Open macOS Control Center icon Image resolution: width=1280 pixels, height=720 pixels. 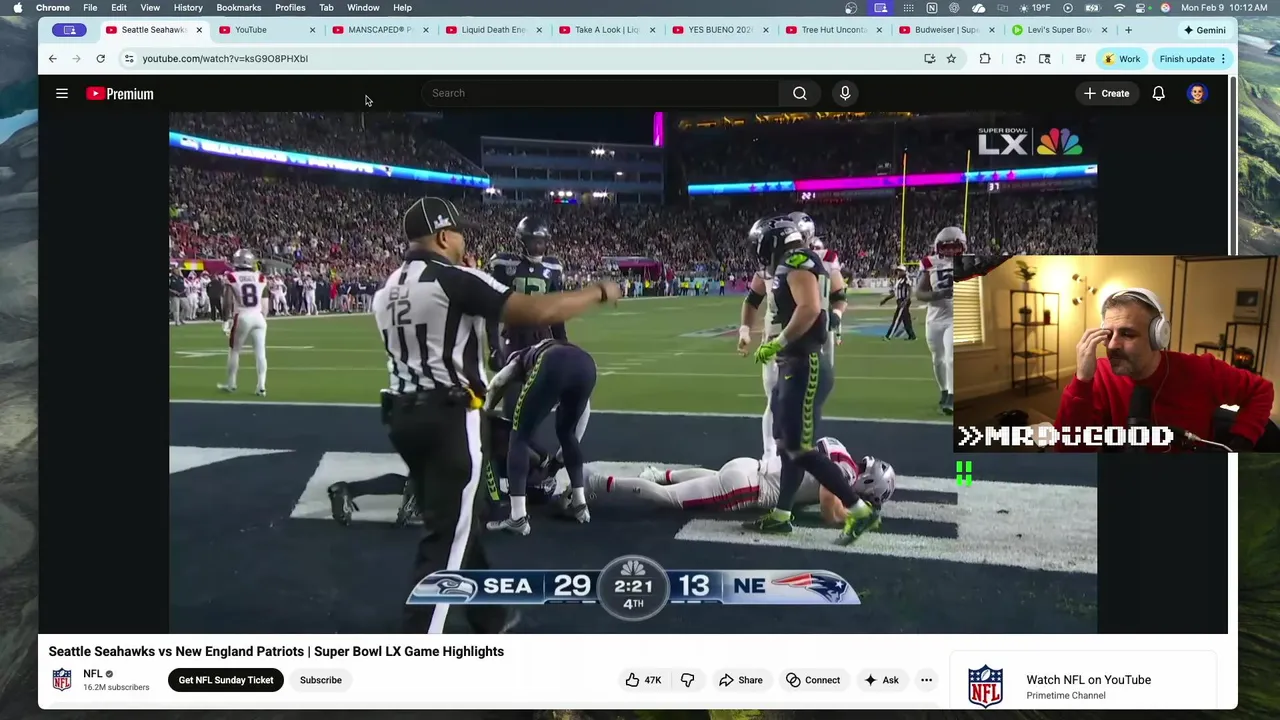(1140, 8)
